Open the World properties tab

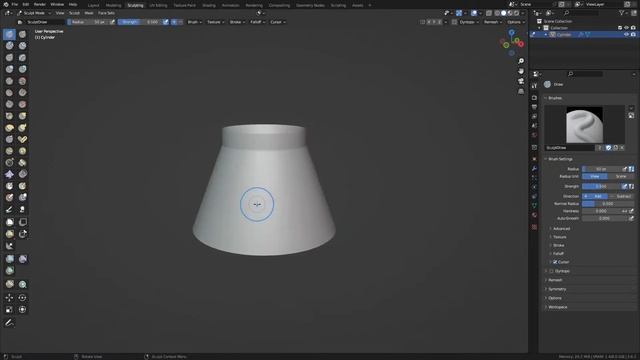534,135
